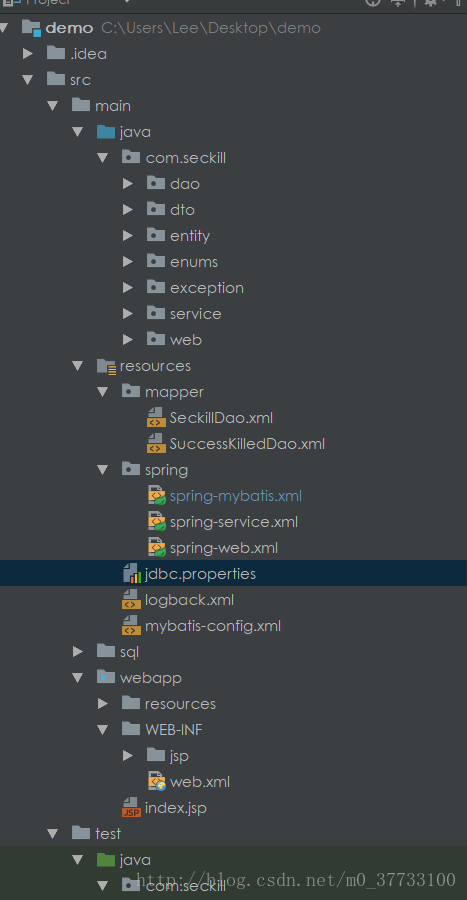This screenshot has height=900, width=467.
Task: Click the green test java folder icon
Action: pyautogui.click(x=106, y=859)
